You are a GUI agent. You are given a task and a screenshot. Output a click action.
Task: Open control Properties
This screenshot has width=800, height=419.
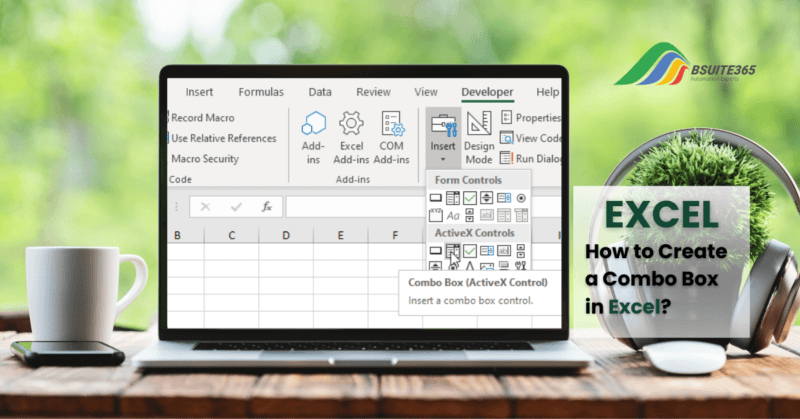[530, 118]
